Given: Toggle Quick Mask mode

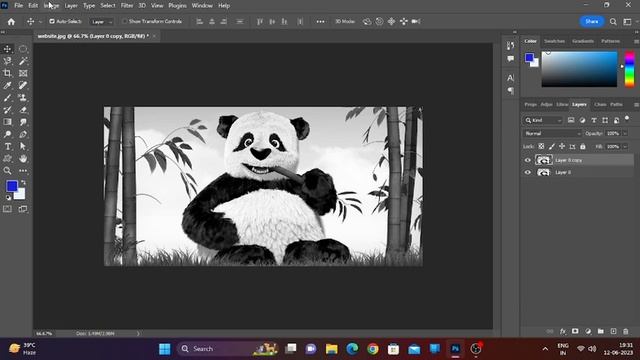Looking at the screenshot, I should coord(7,209).
